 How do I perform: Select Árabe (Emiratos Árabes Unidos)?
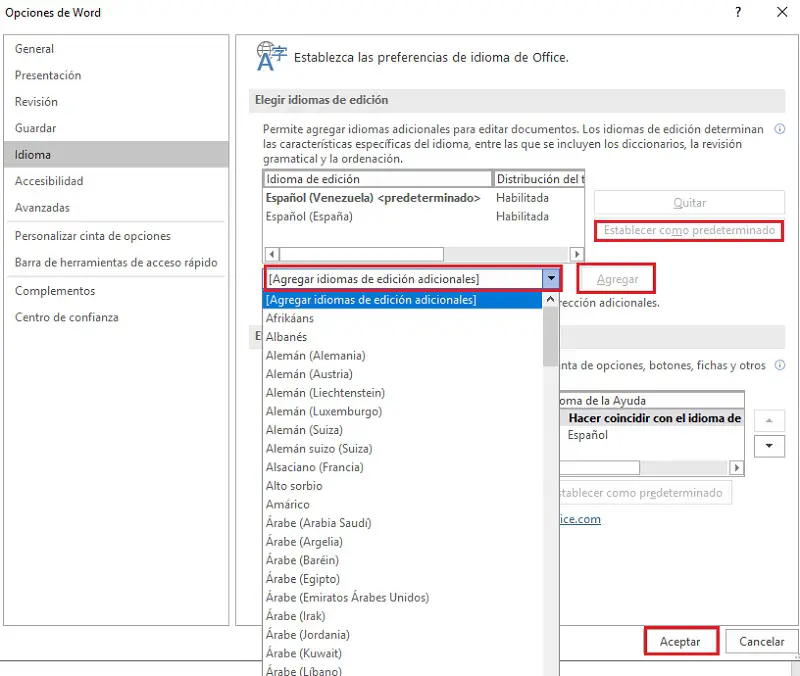point(402,598)
